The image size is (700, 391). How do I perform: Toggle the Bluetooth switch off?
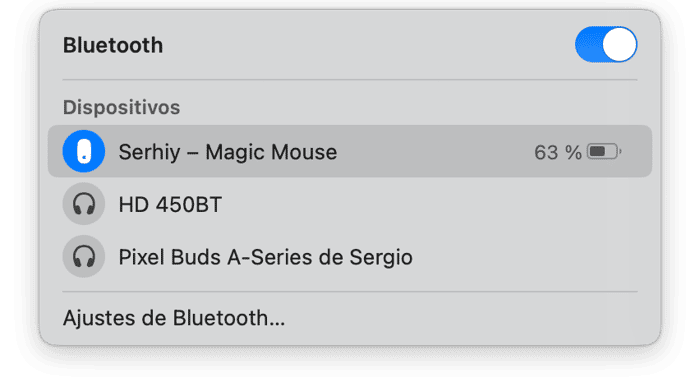coord(606,45)
